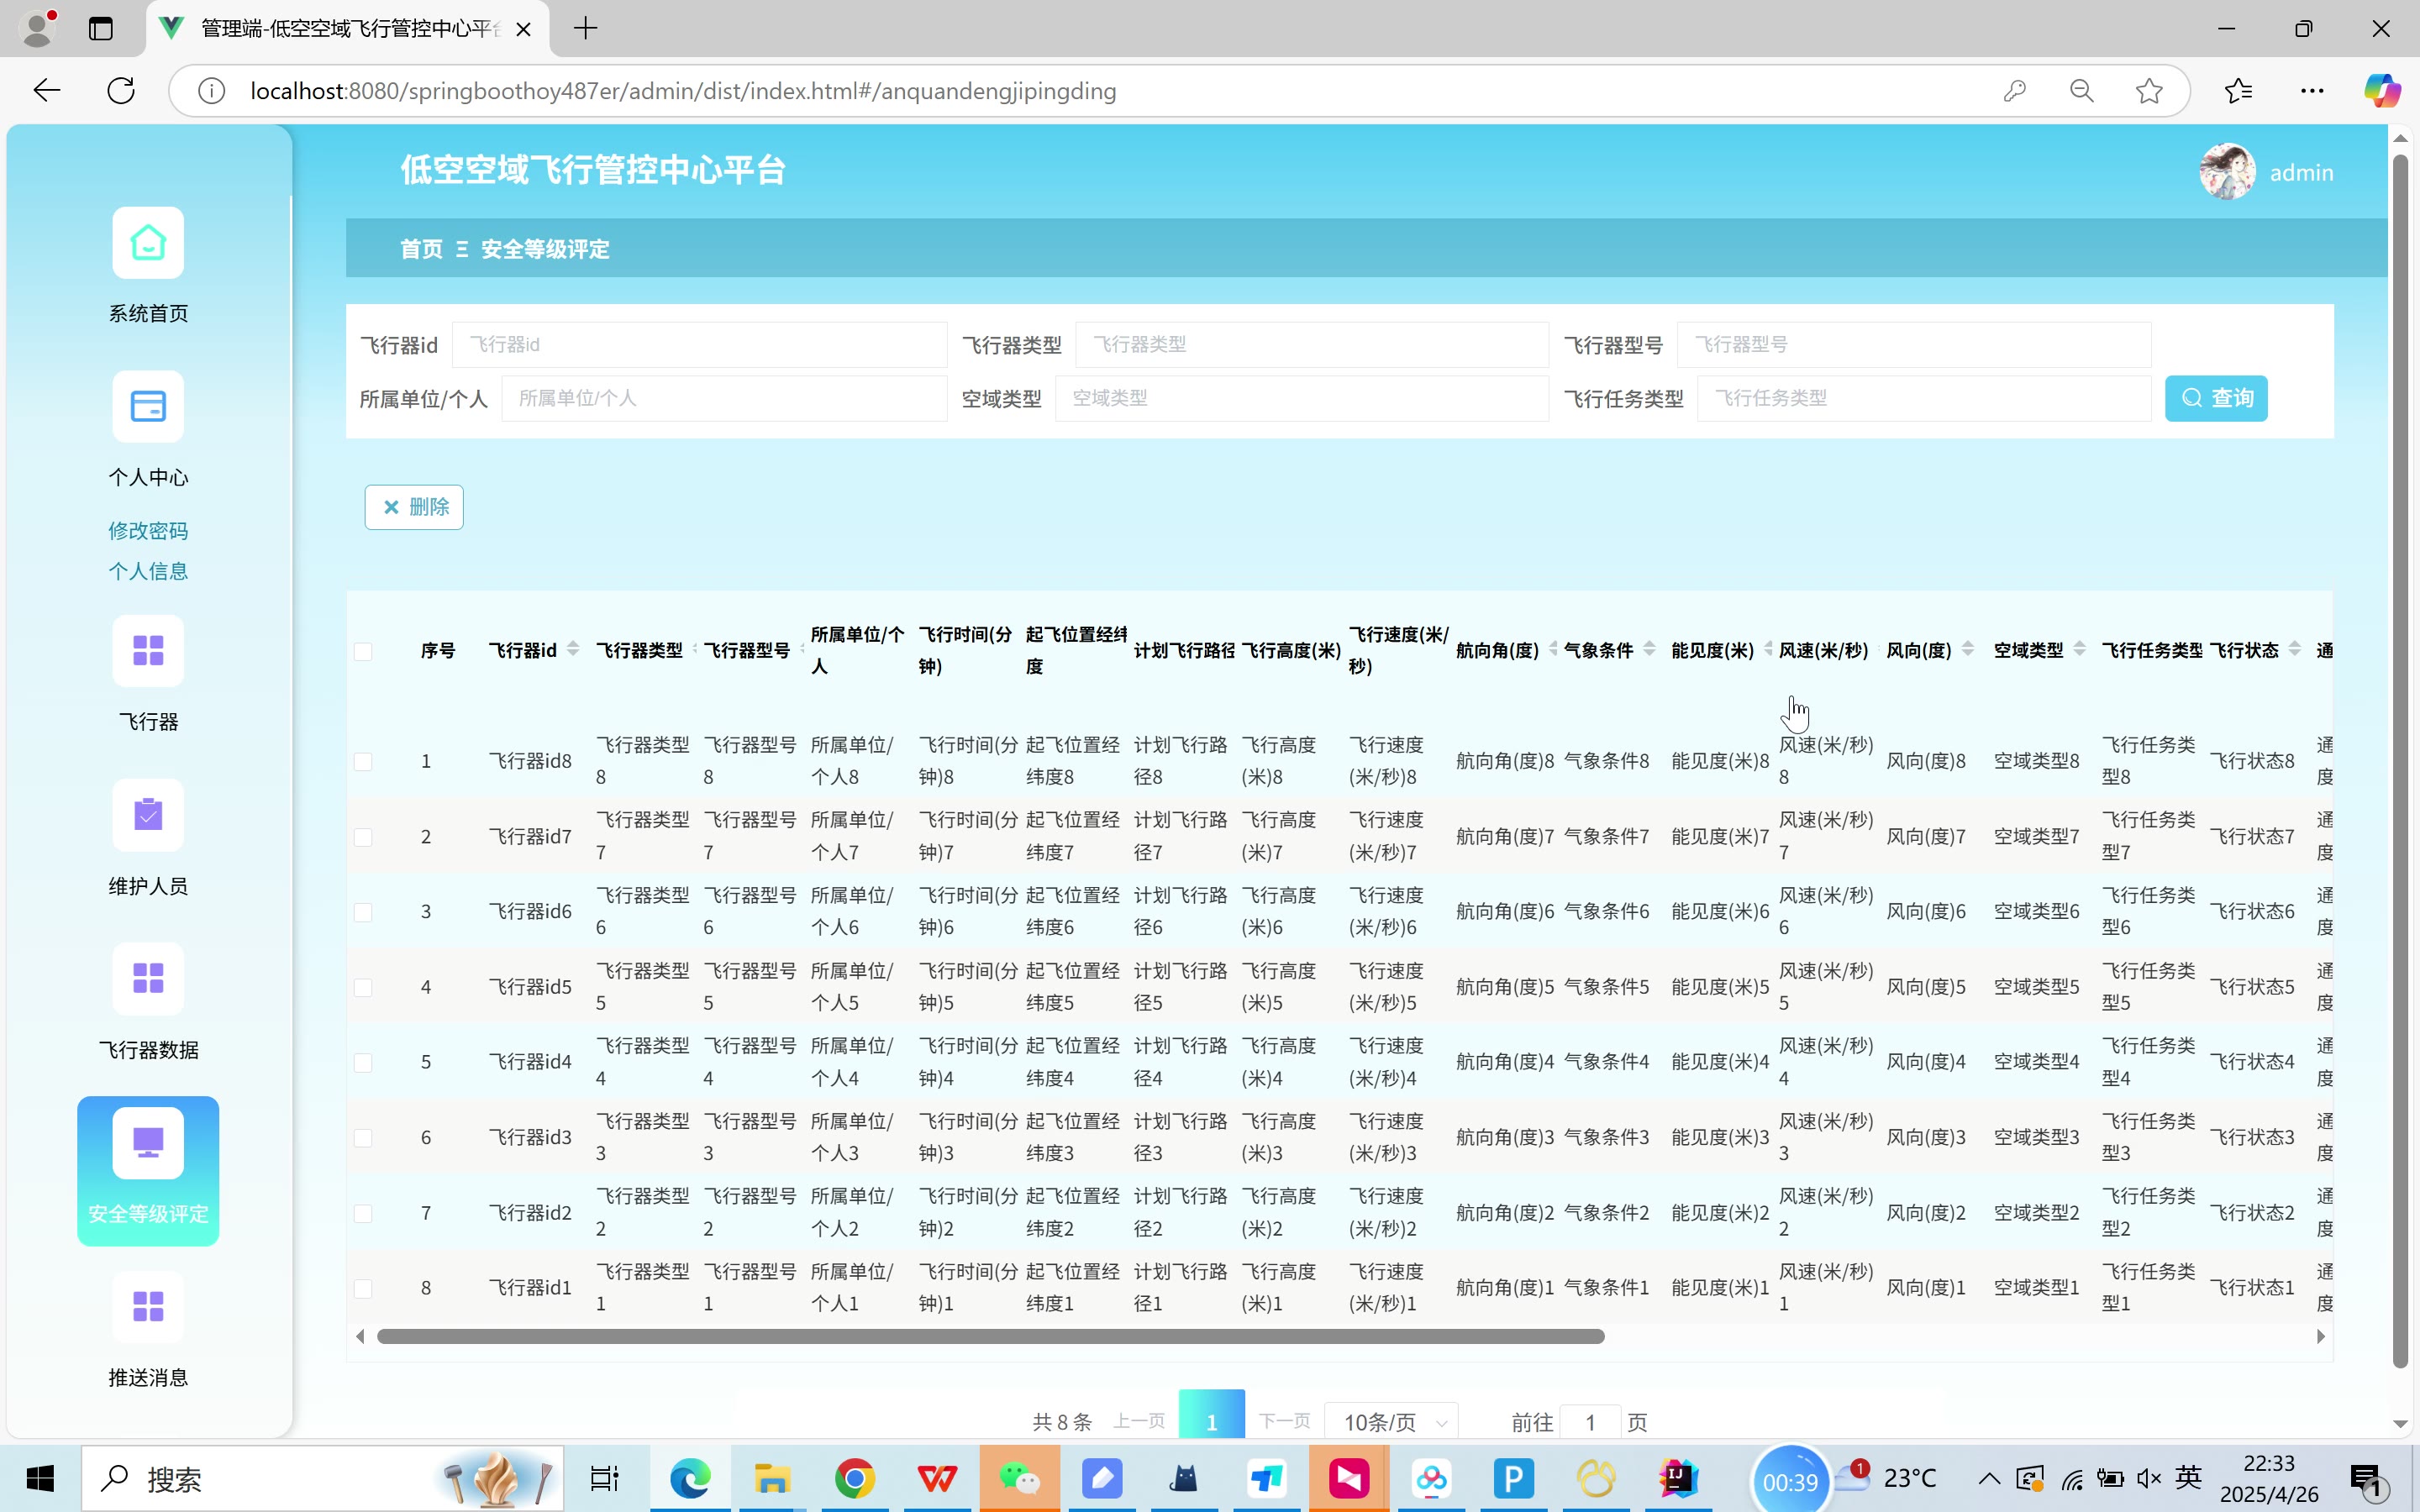
Task: Click the 查询 search button
Action: click(x=2216, y=398)
